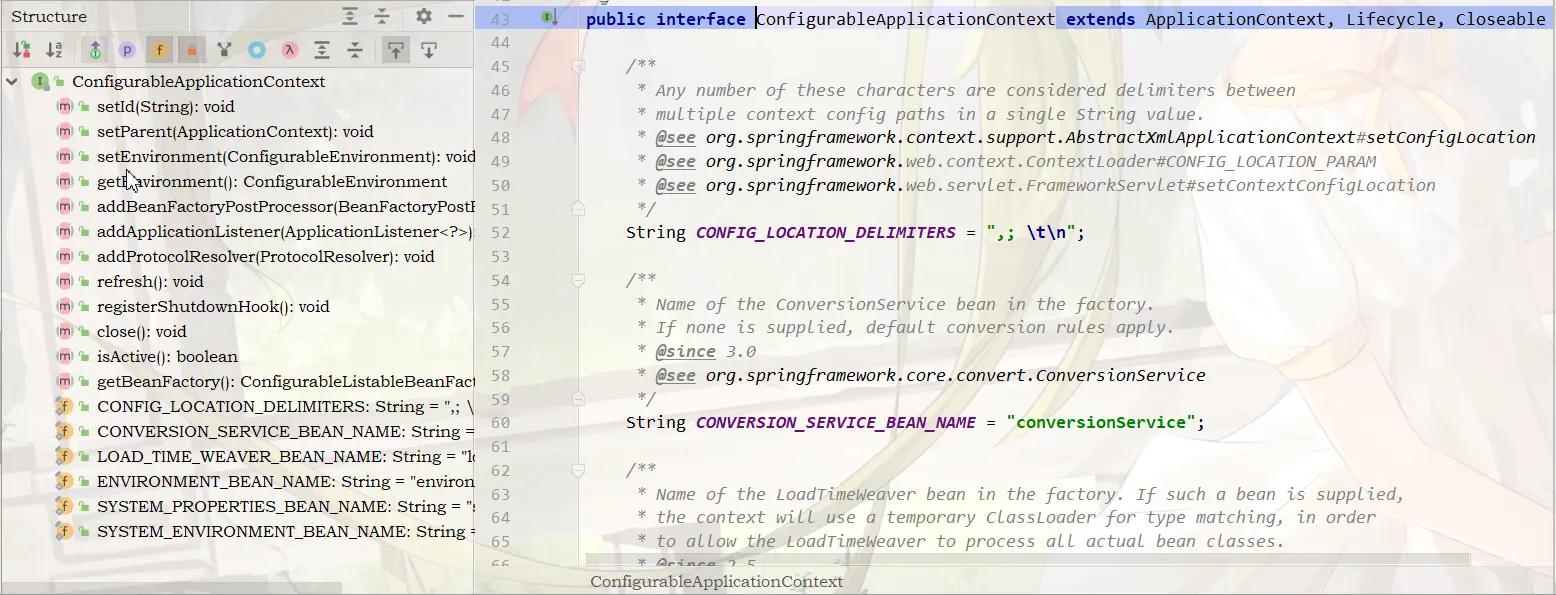The width and height of the screenshot is (1556, 595).
Task: Click method icon of getBeanFactory() row
Action: (x=65, y=381)
